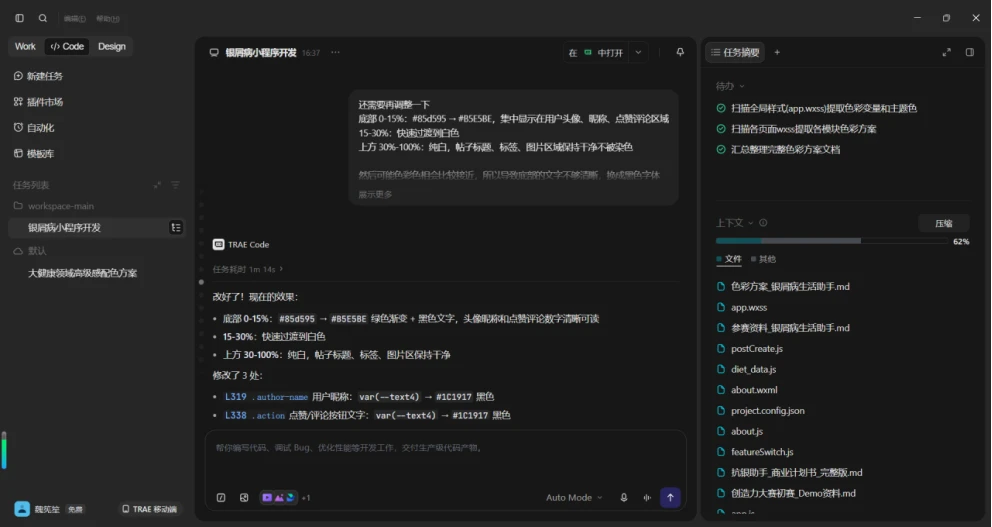
Task: Open L338 .action code link
Action: (255, 416)
